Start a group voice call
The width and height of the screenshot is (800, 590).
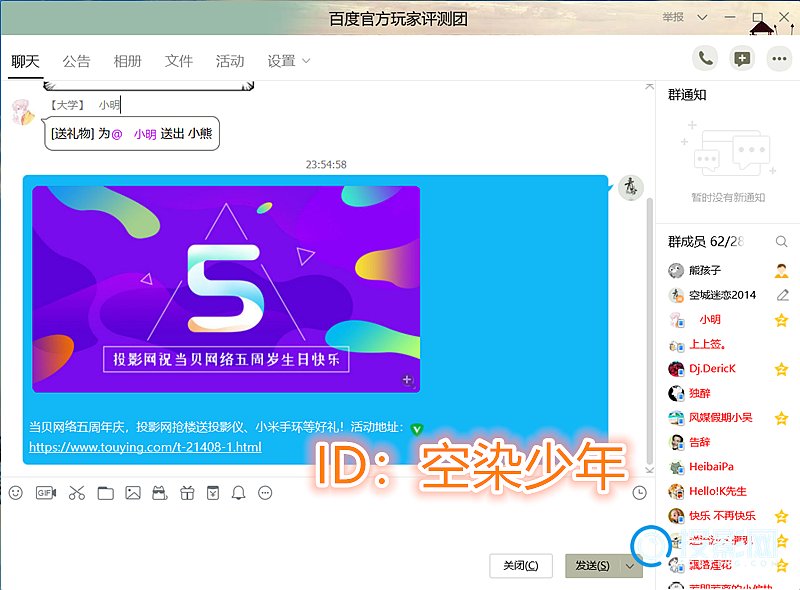tap(706, 59)
